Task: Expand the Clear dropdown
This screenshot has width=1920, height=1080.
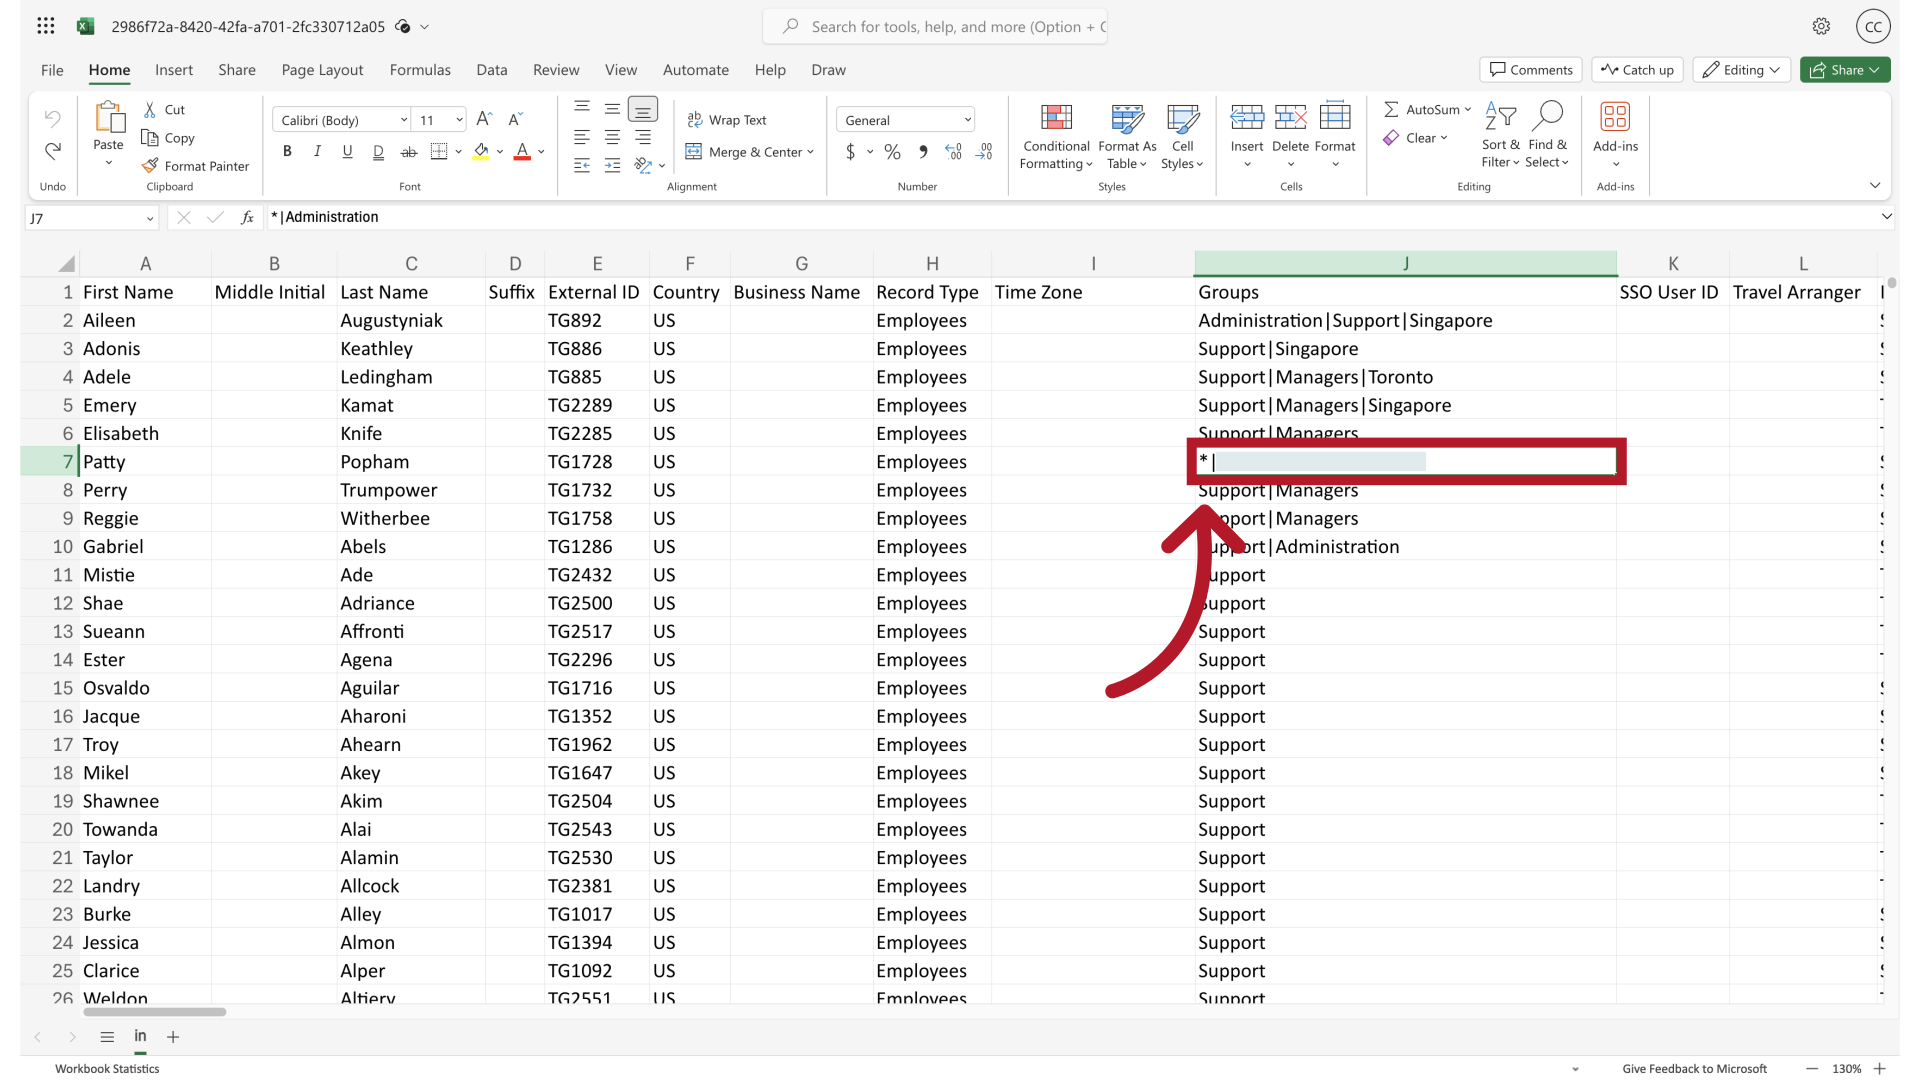Action: coord(1444,138)
